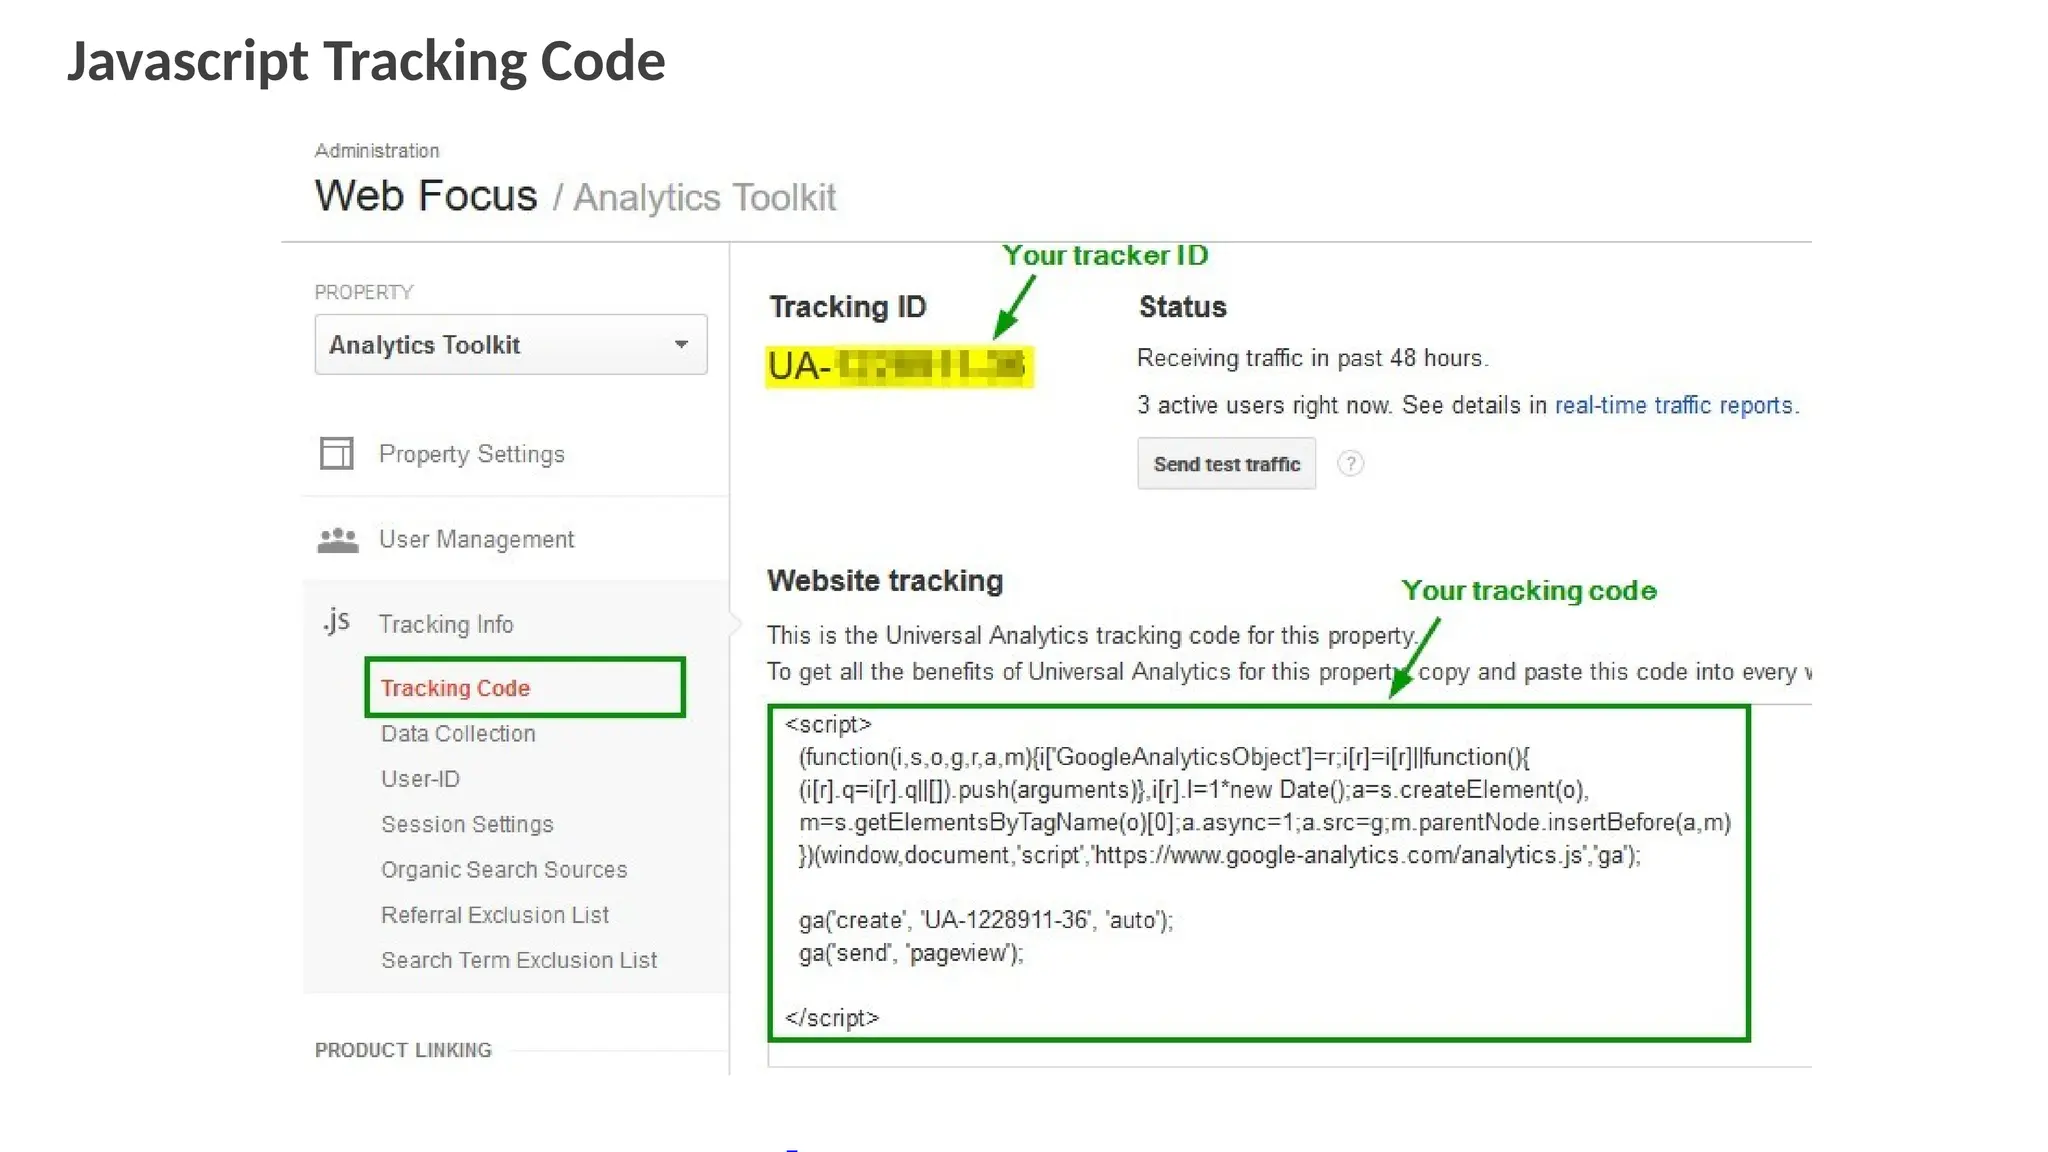
Task: Open Search Term Exclusion List
Action: 519,960
